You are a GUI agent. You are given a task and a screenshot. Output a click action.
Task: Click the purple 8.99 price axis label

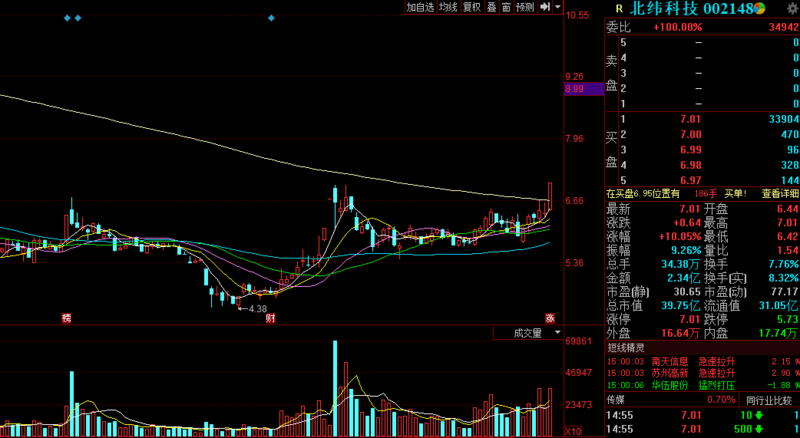point(575,89)
